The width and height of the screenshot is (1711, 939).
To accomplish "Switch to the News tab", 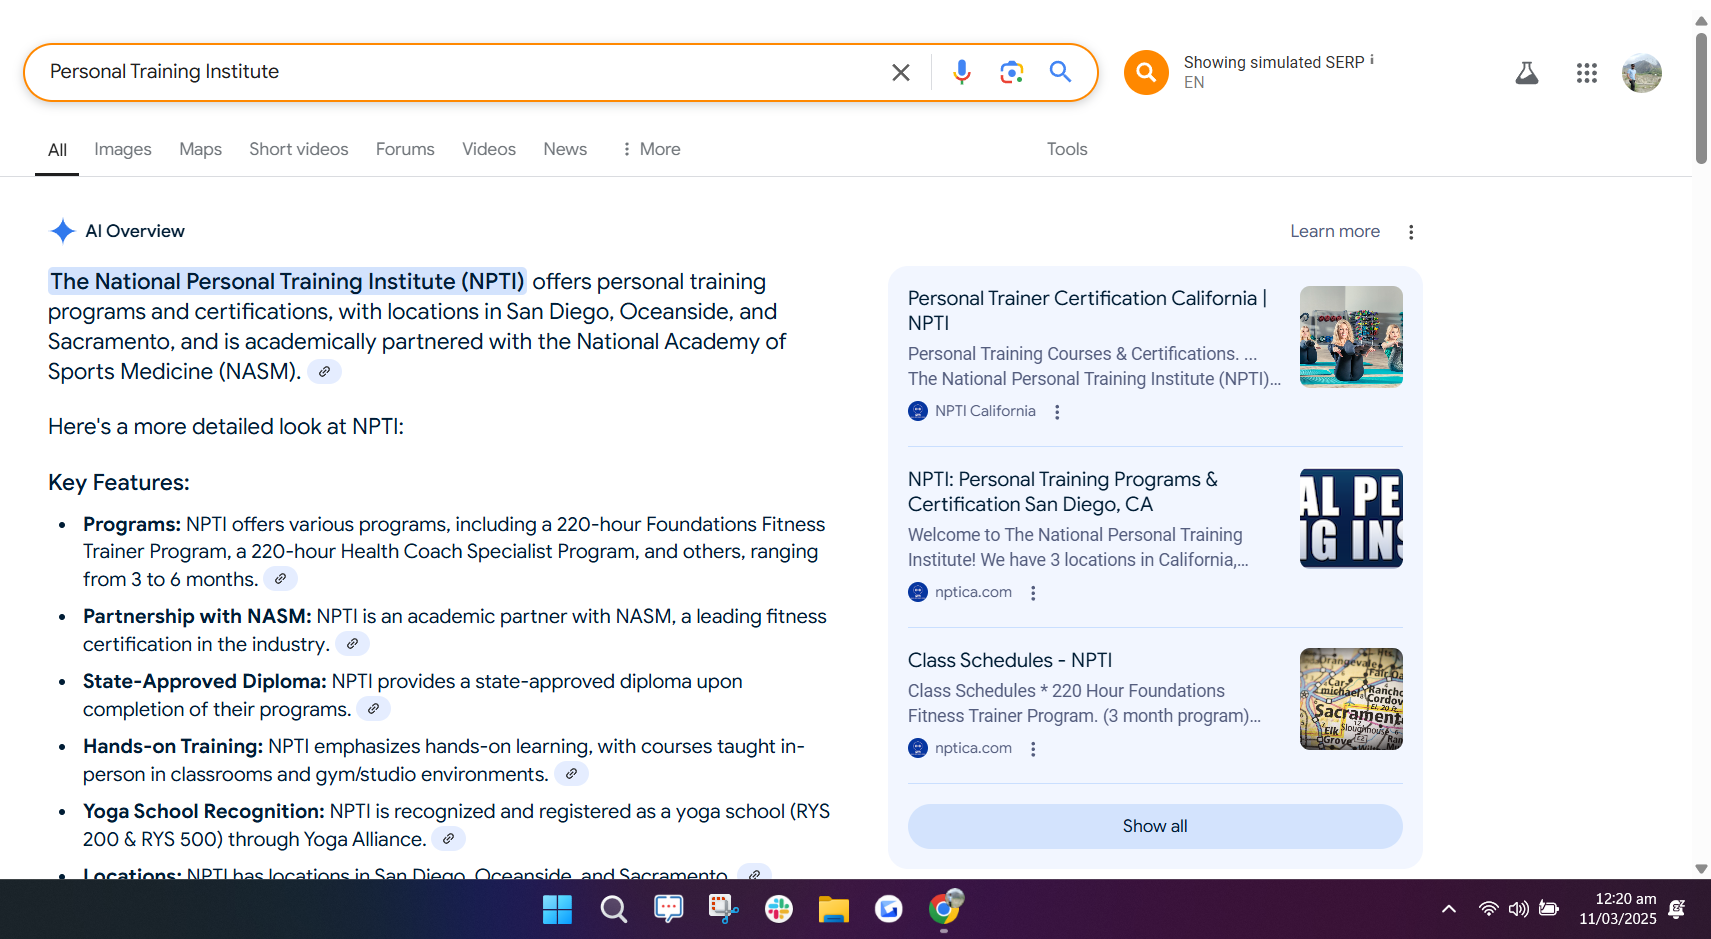I will [x=565, y=149].
